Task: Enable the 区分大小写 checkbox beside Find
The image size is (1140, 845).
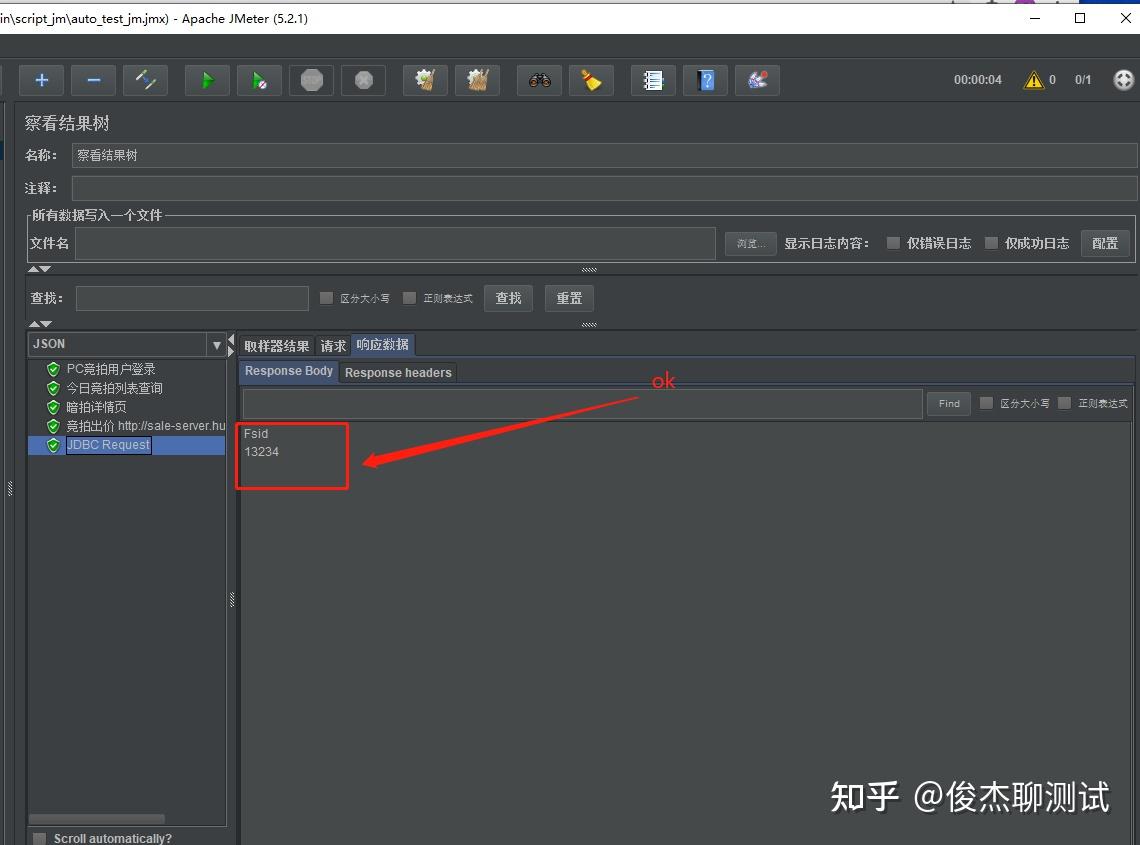Action: tap(985, 403)
